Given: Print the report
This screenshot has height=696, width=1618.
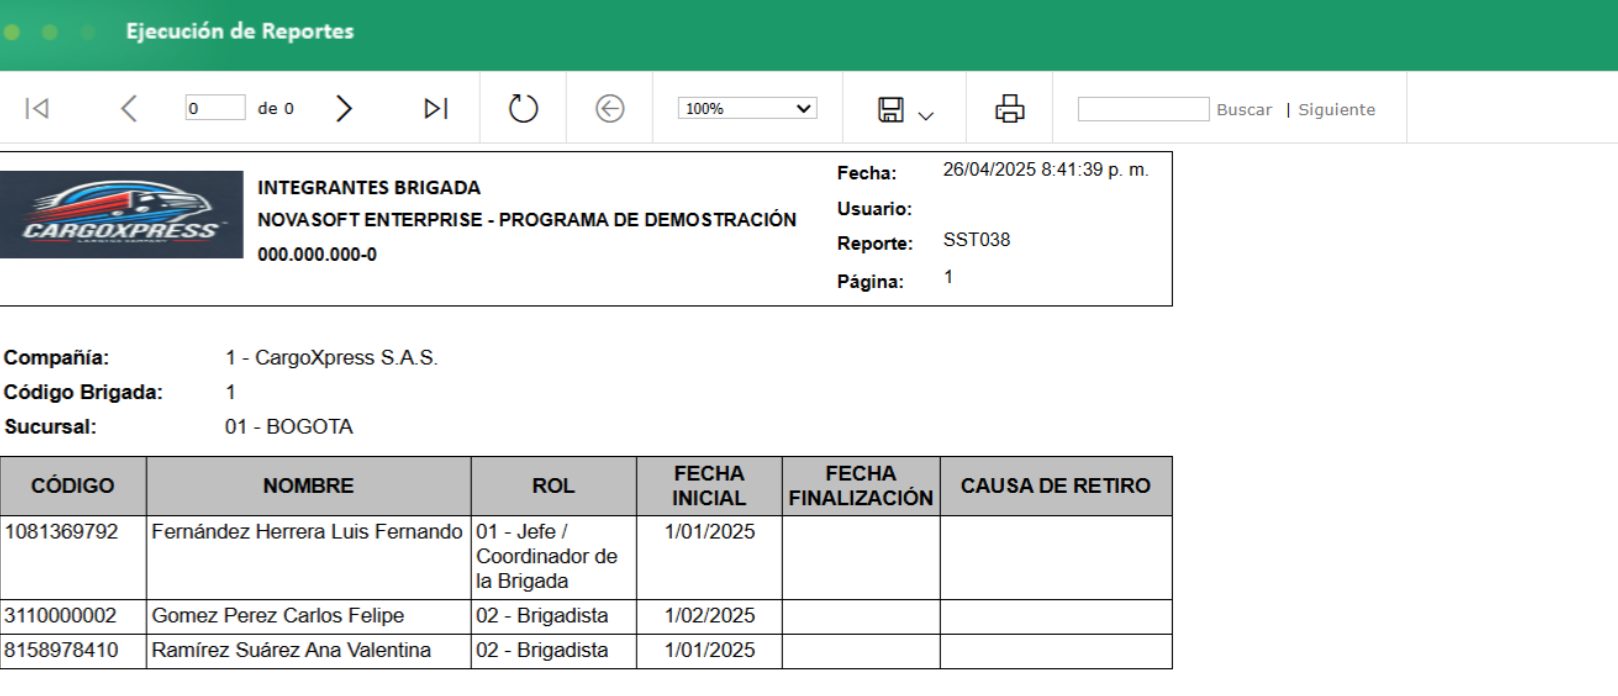Looking at the screenshot, I should (1010, 108).
